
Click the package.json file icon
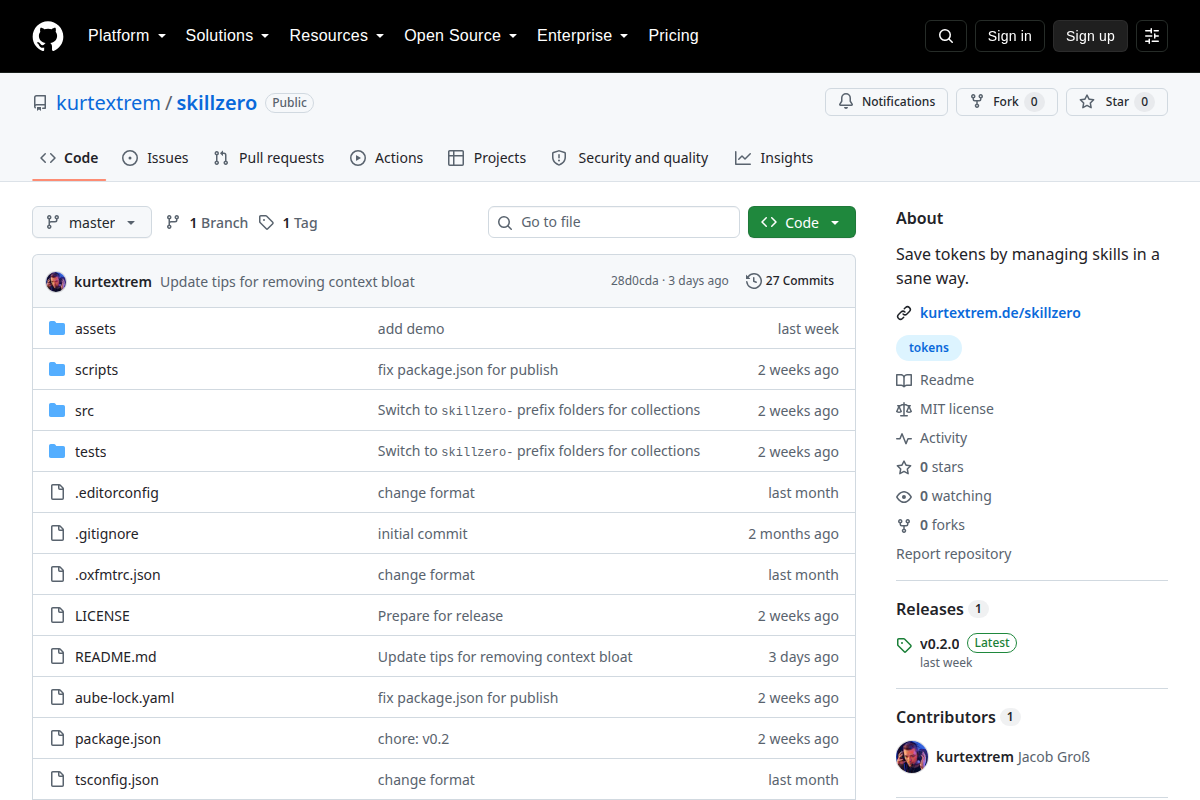coord(57,739)
